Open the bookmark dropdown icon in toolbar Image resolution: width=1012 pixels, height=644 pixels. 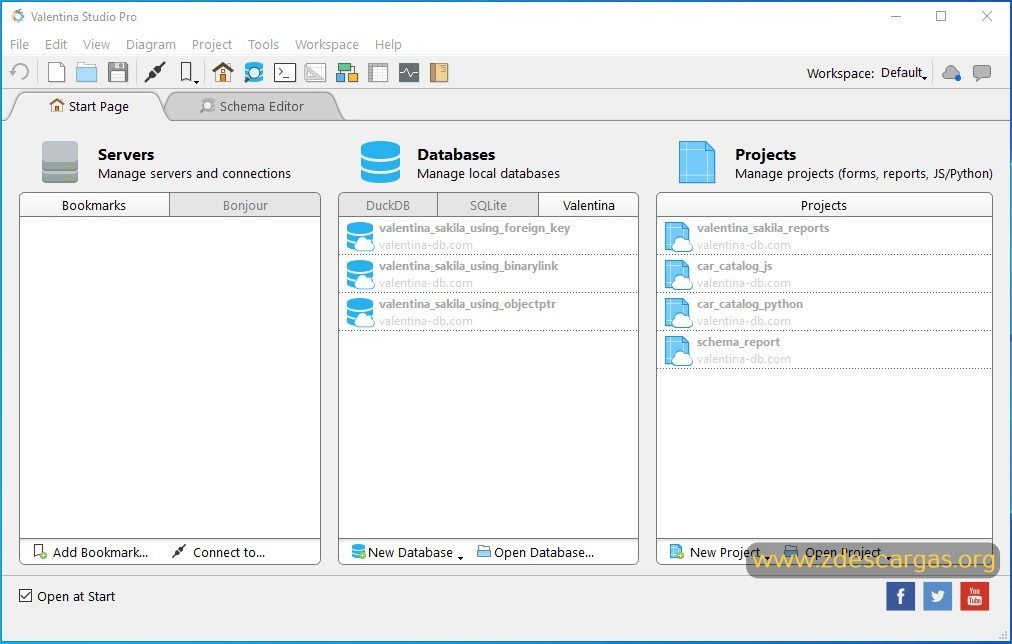[x=188, y=72]
